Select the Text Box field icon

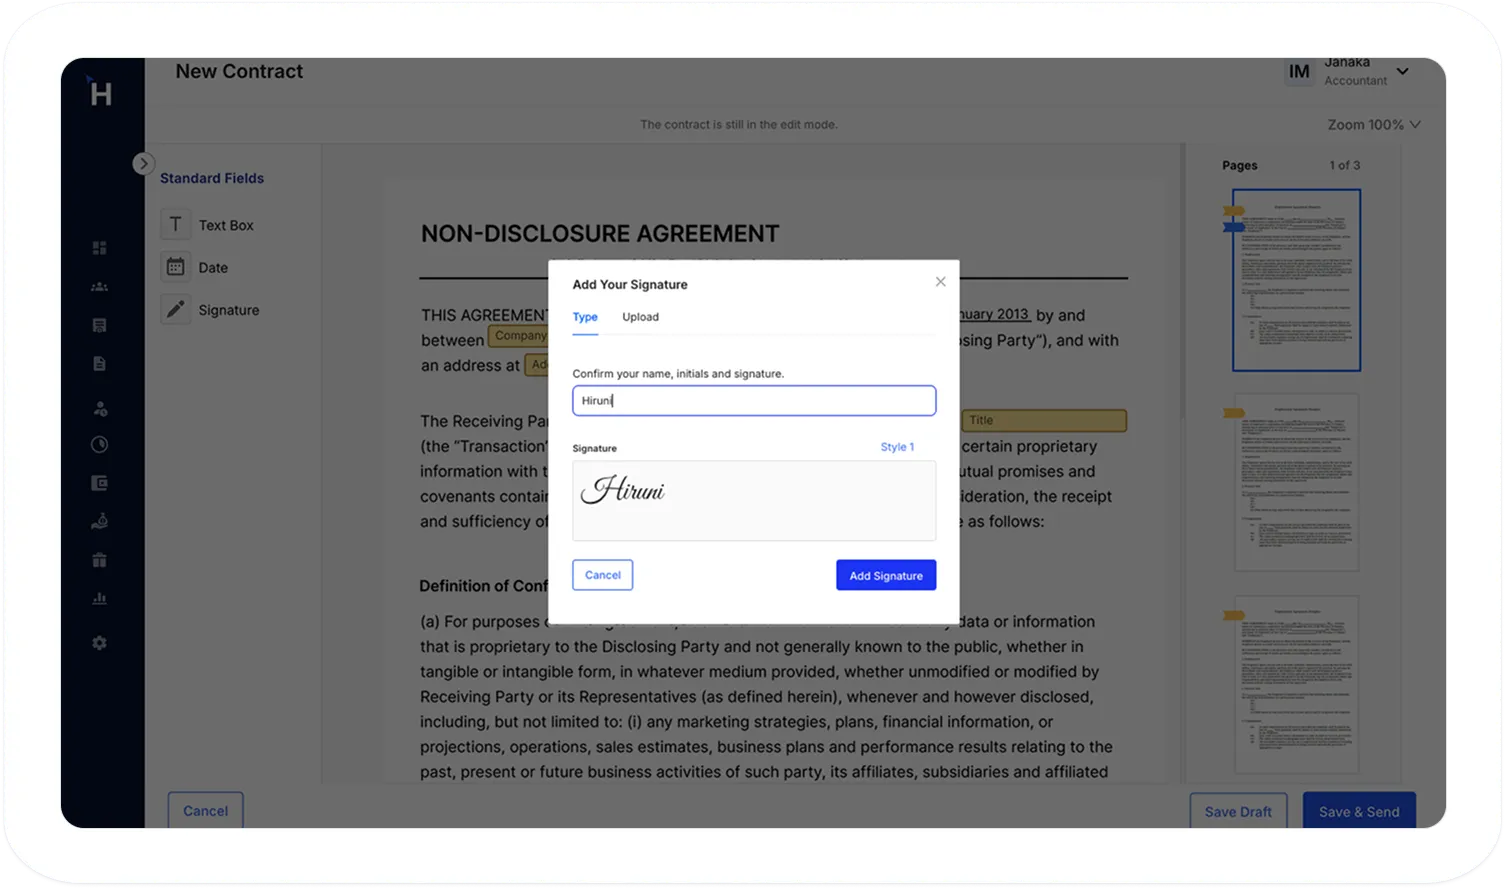pyautogui.click(x=175, y=224)
